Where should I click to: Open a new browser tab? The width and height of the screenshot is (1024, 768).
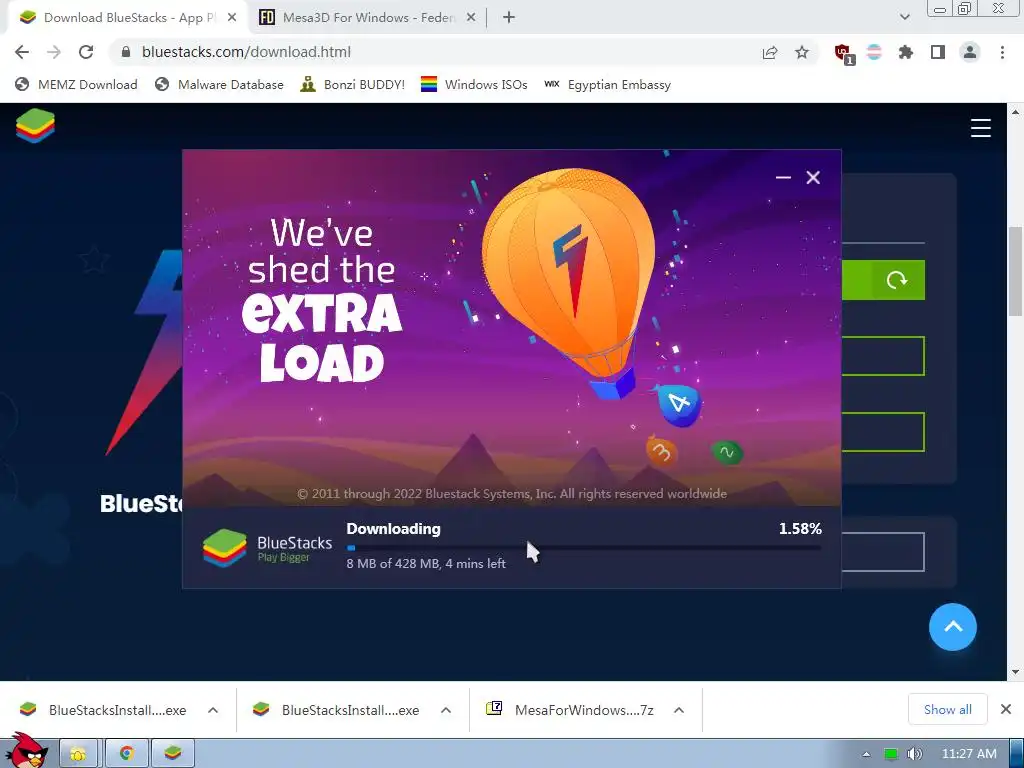[509, 18]
